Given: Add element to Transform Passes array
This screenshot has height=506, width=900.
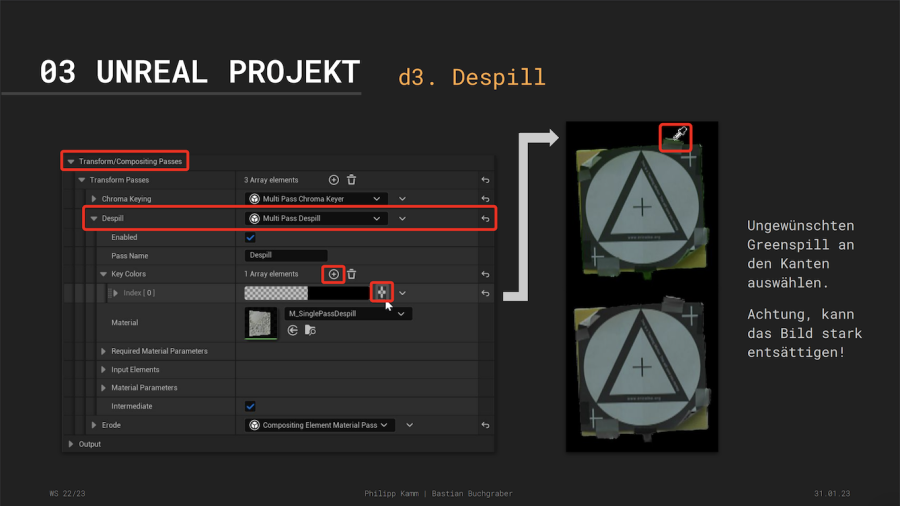Looking at the screenshot, I should (334, 180).
